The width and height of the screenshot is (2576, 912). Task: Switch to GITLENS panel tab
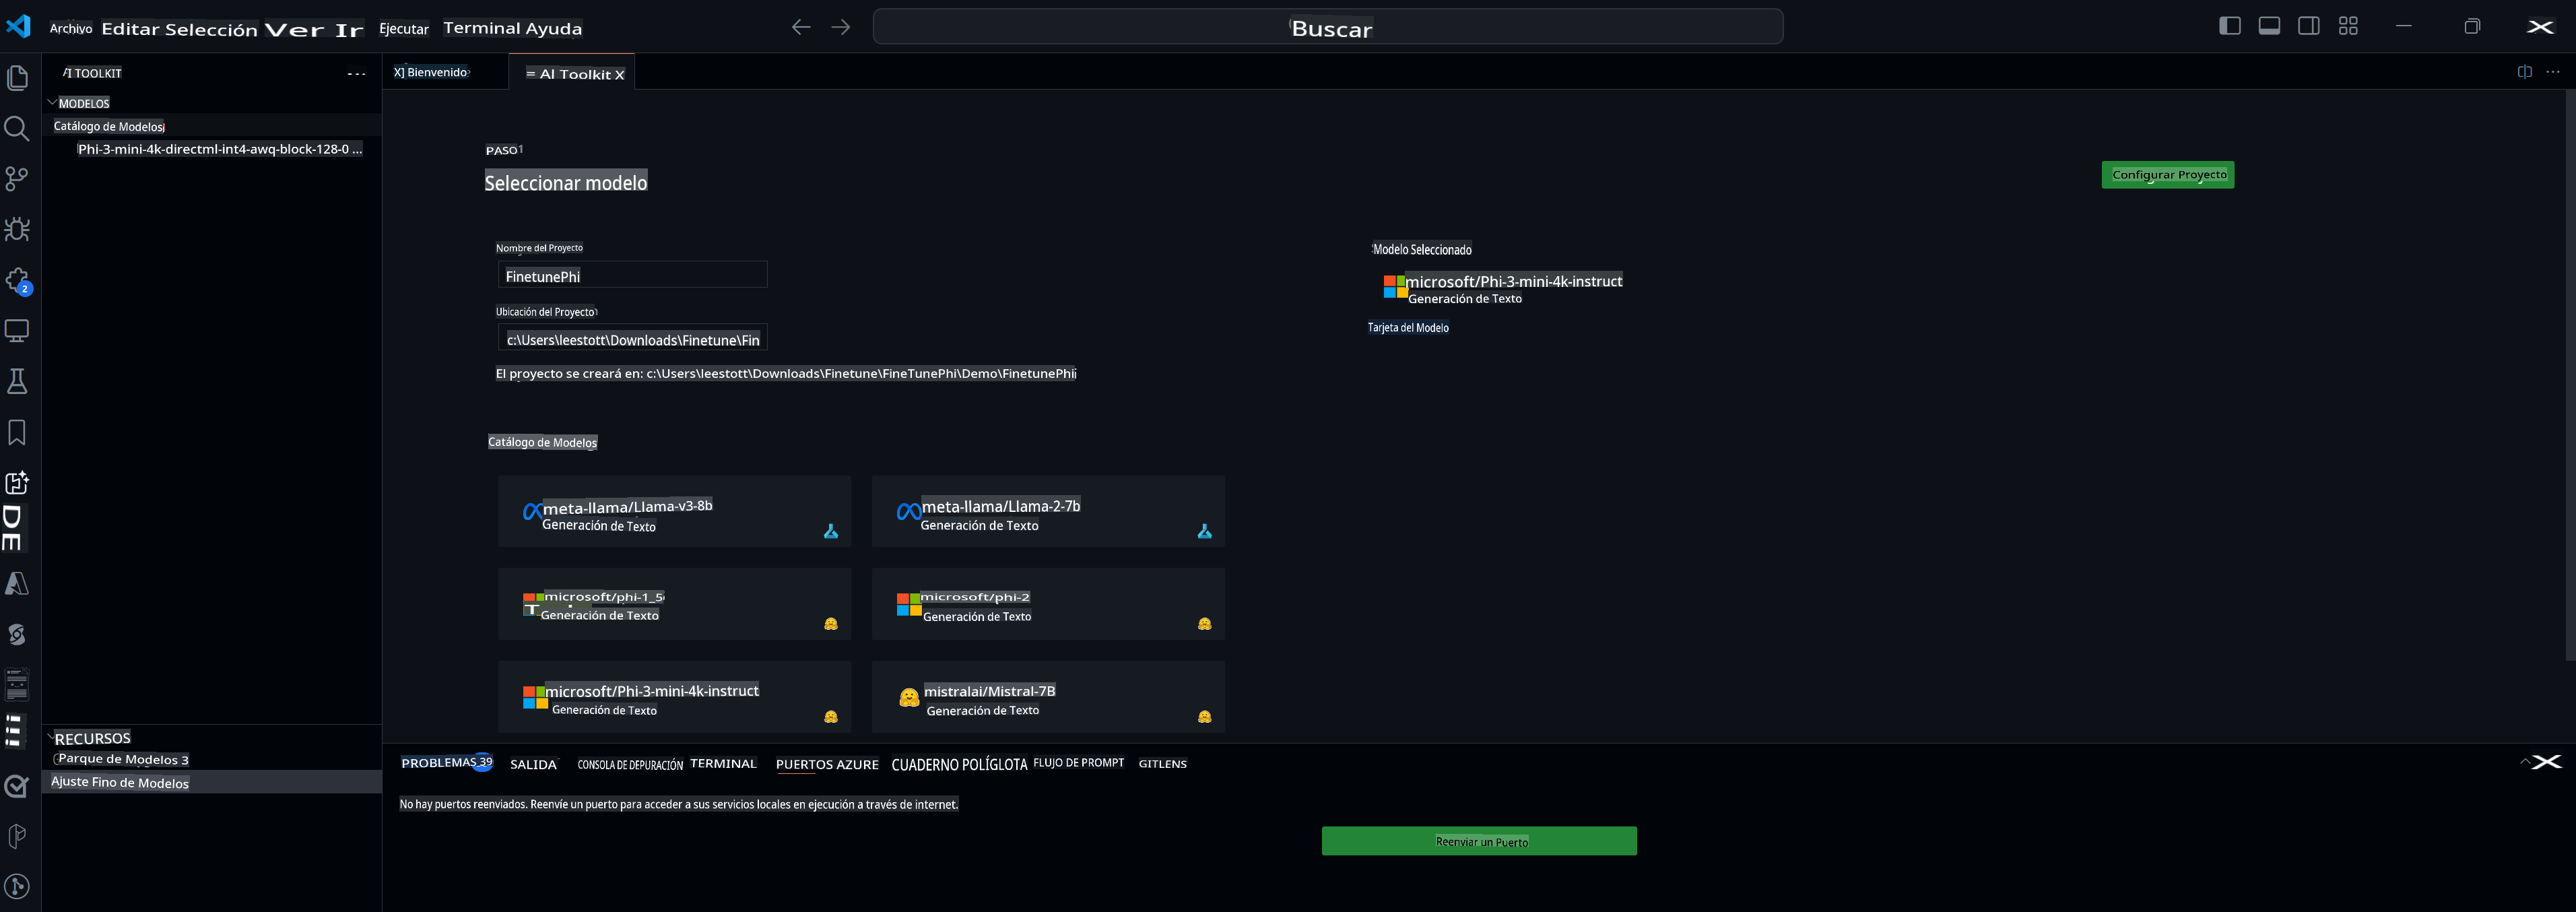1162,763
